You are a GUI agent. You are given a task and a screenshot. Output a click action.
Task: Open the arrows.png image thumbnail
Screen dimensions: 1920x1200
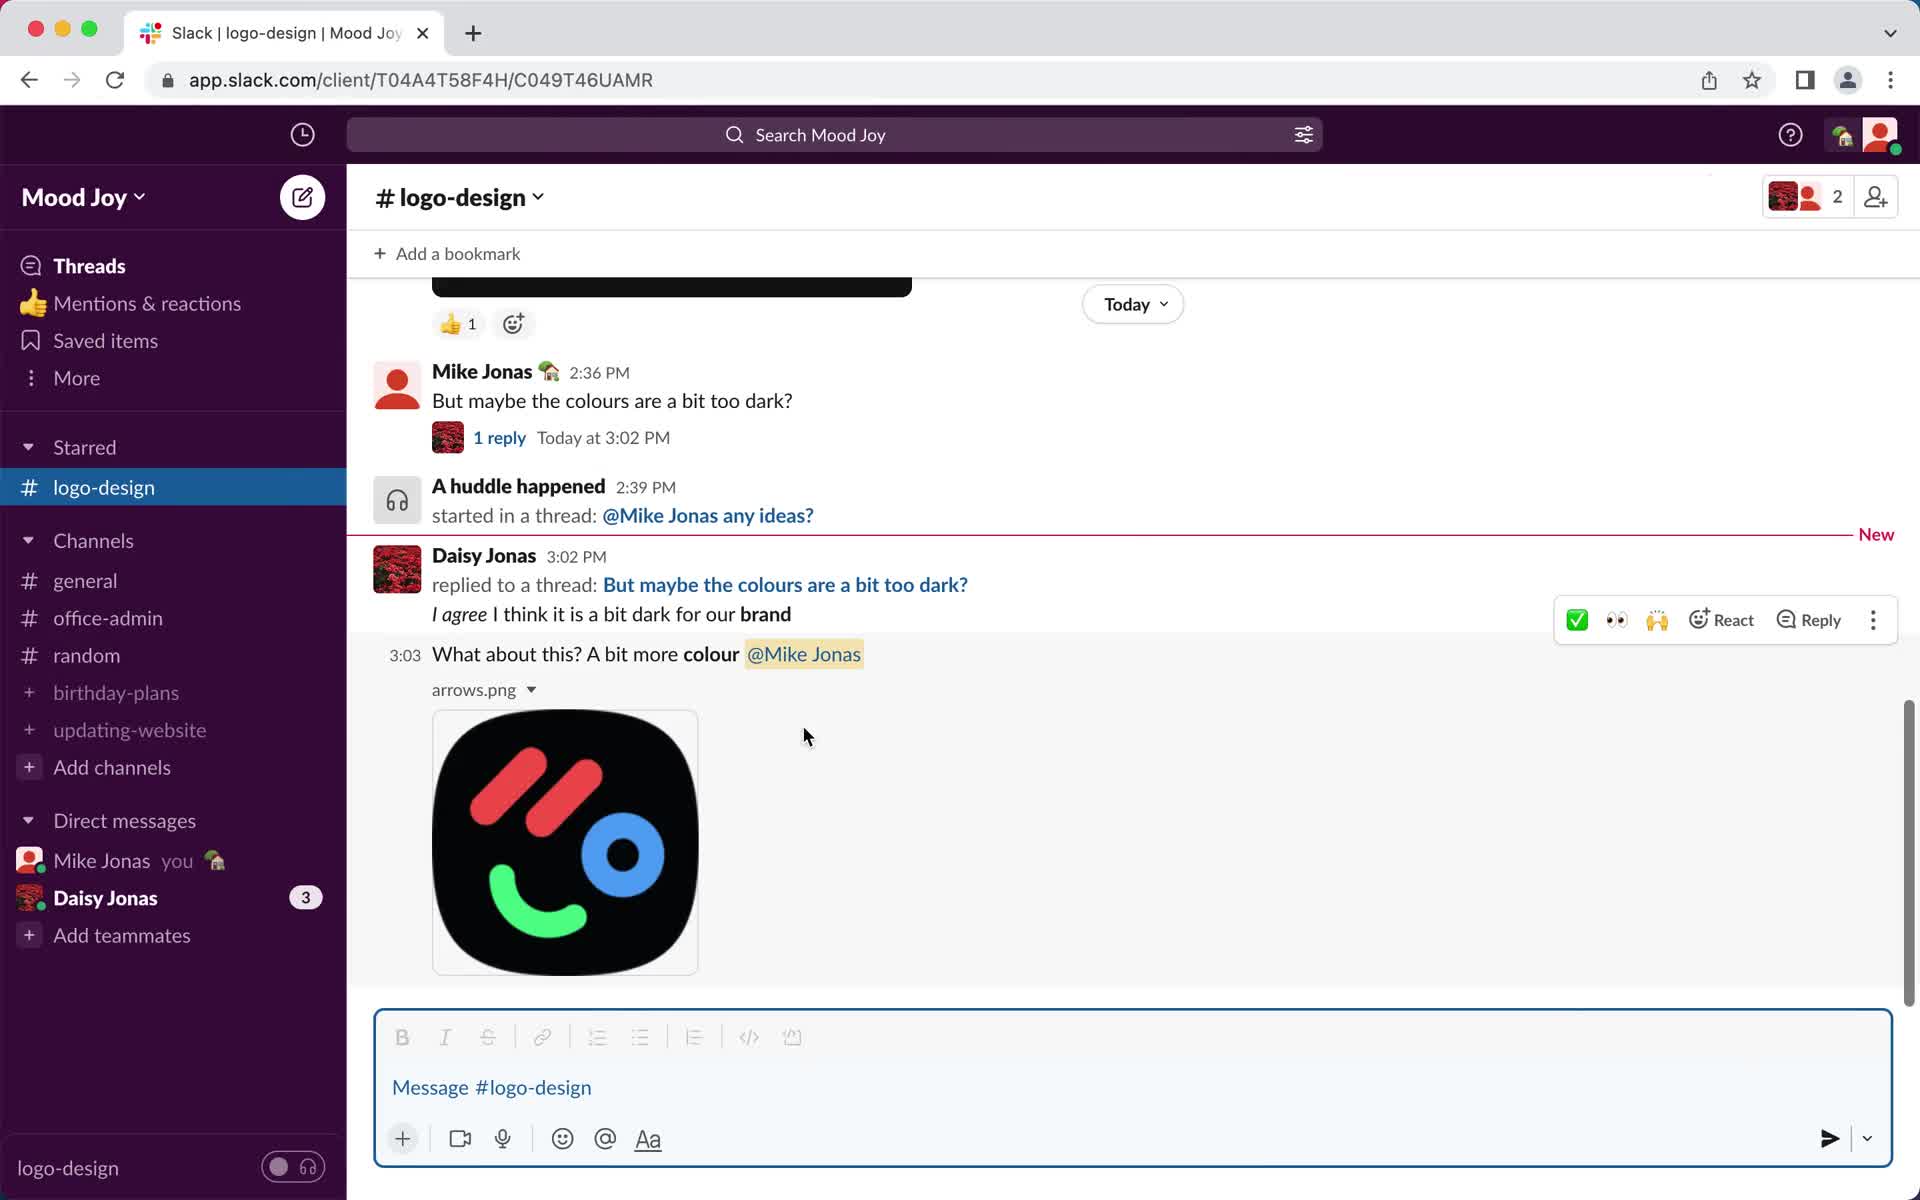pyautogui.click(x=565, y=842)
